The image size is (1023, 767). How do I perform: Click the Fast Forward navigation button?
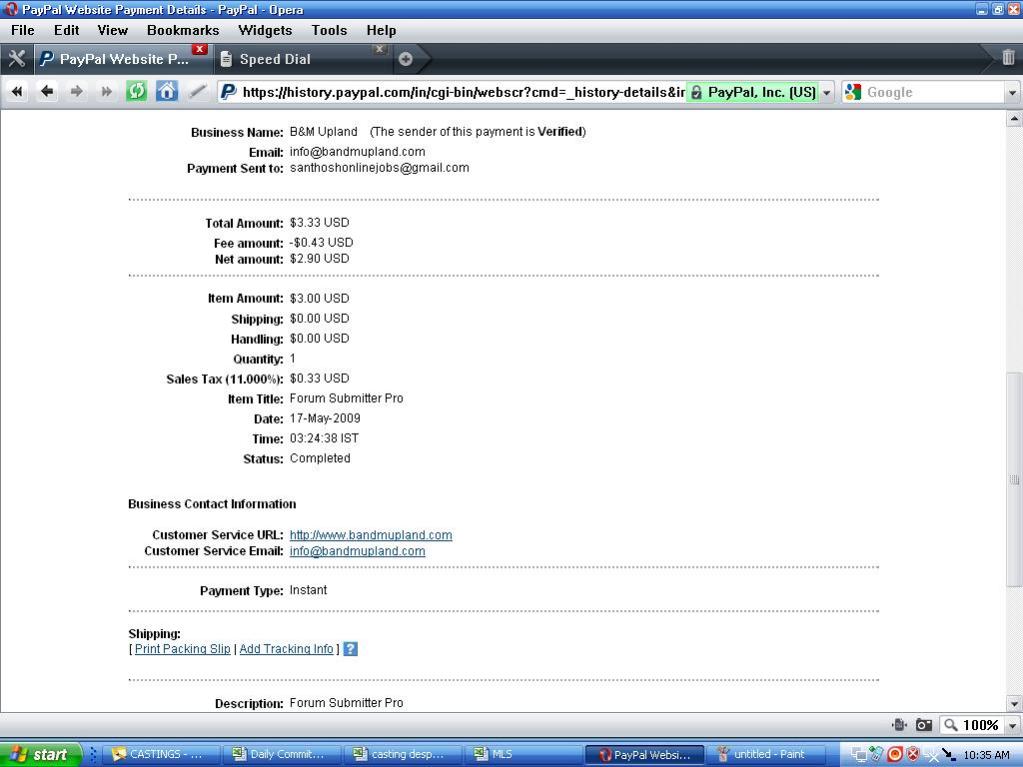point(106,92)
